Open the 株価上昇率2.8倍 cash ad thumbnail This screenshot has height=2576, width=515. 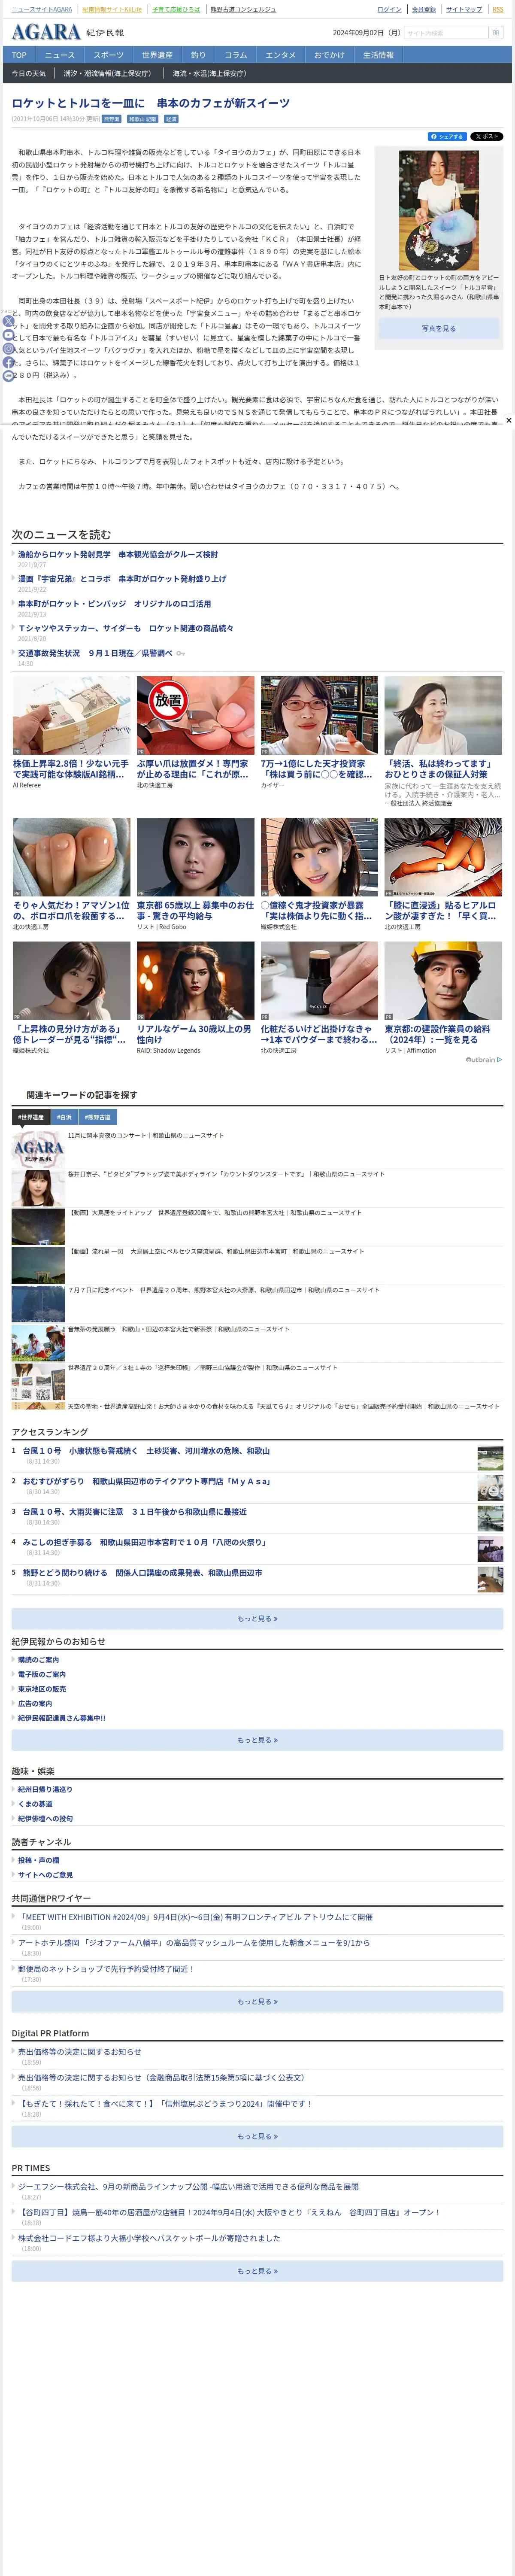71,715
